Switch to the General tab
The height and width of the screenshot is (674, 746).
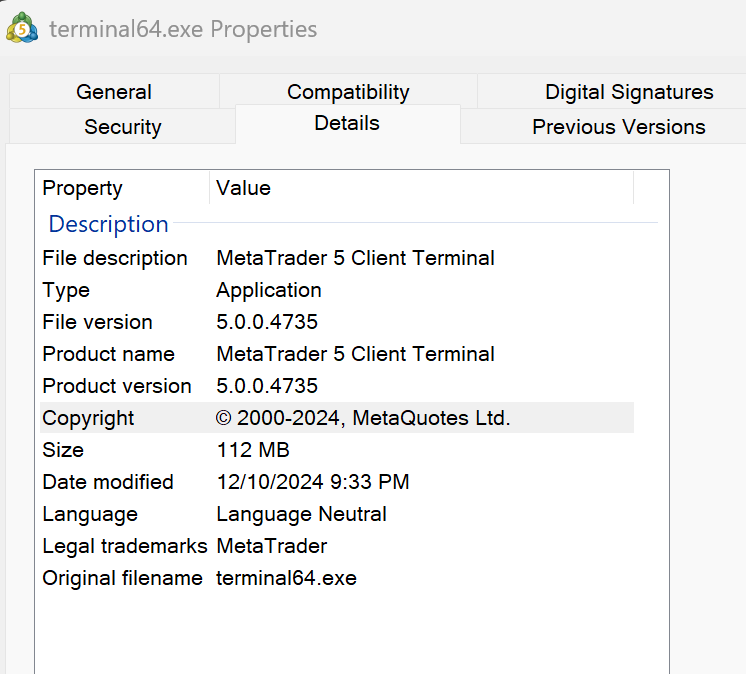(114, 92)
